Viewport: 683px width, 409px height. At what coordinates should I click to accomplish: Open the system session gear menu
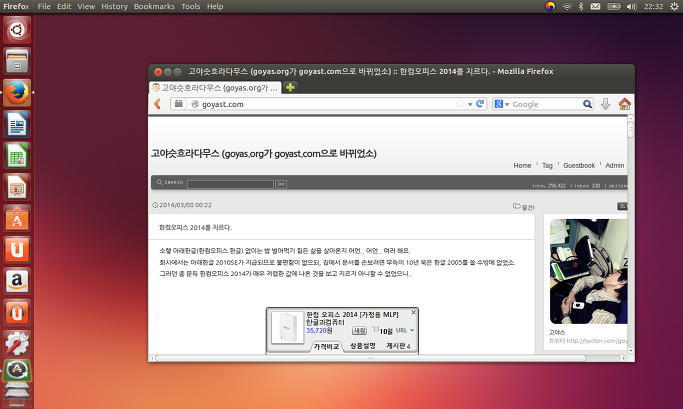(x=674, y=6)
